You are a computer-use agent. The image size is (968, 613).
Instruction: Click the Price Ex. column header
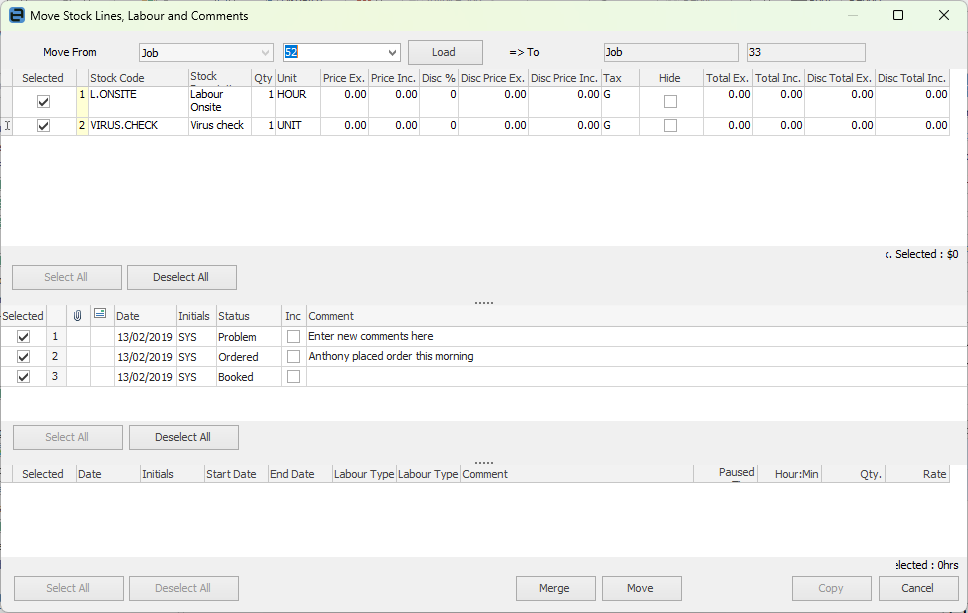tap(344, 78)
